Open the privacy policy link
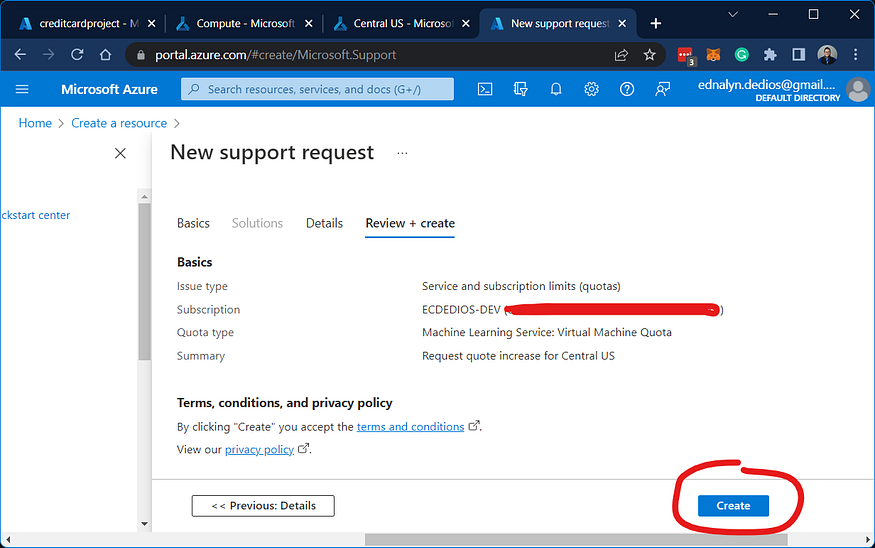 [x=259, y=449]
